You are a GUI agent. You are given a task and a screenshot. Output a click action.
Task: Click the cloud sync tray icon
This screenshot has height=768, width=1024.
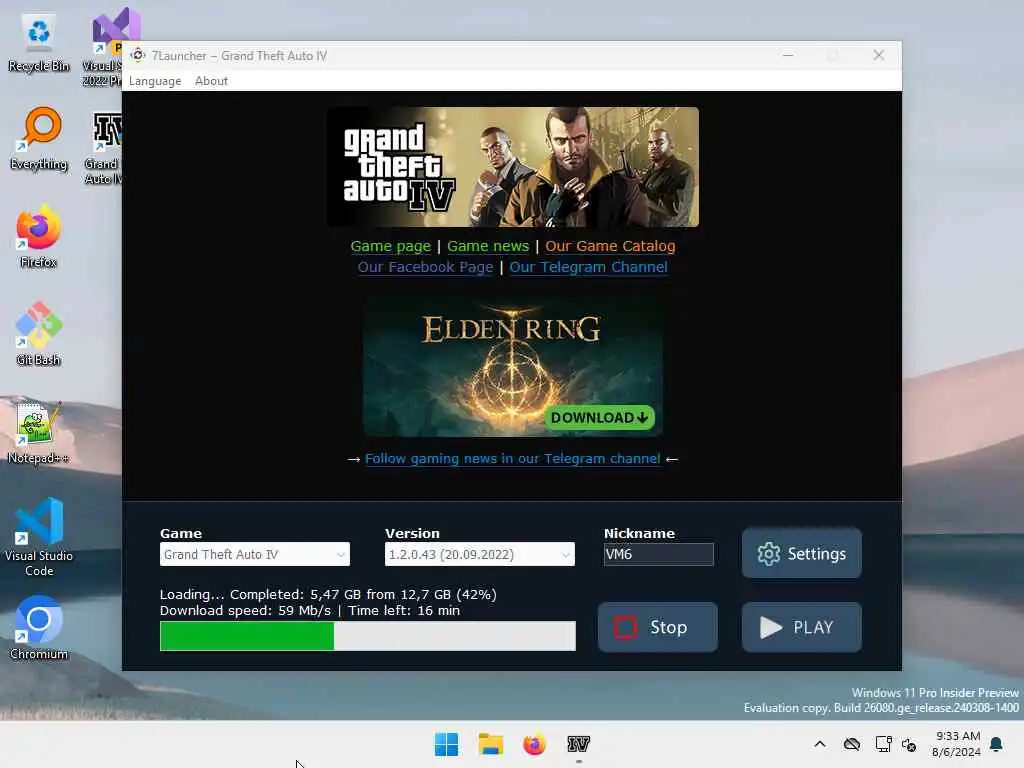point(852,744)
